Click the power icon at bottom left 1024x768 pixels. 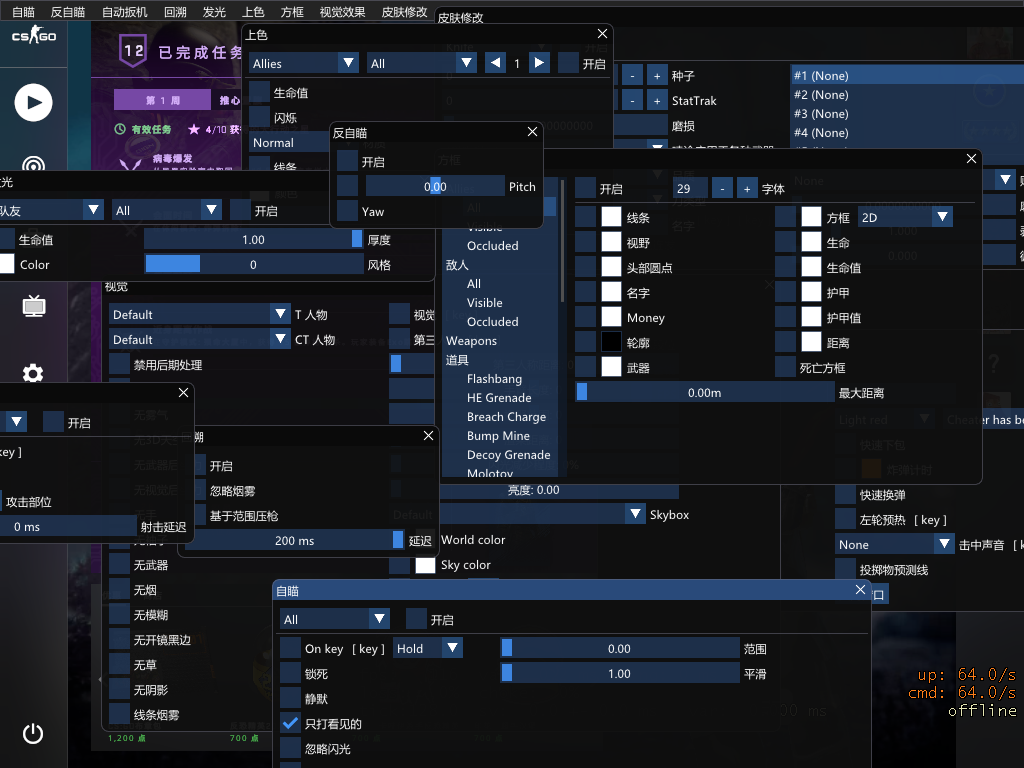(33, 733)
